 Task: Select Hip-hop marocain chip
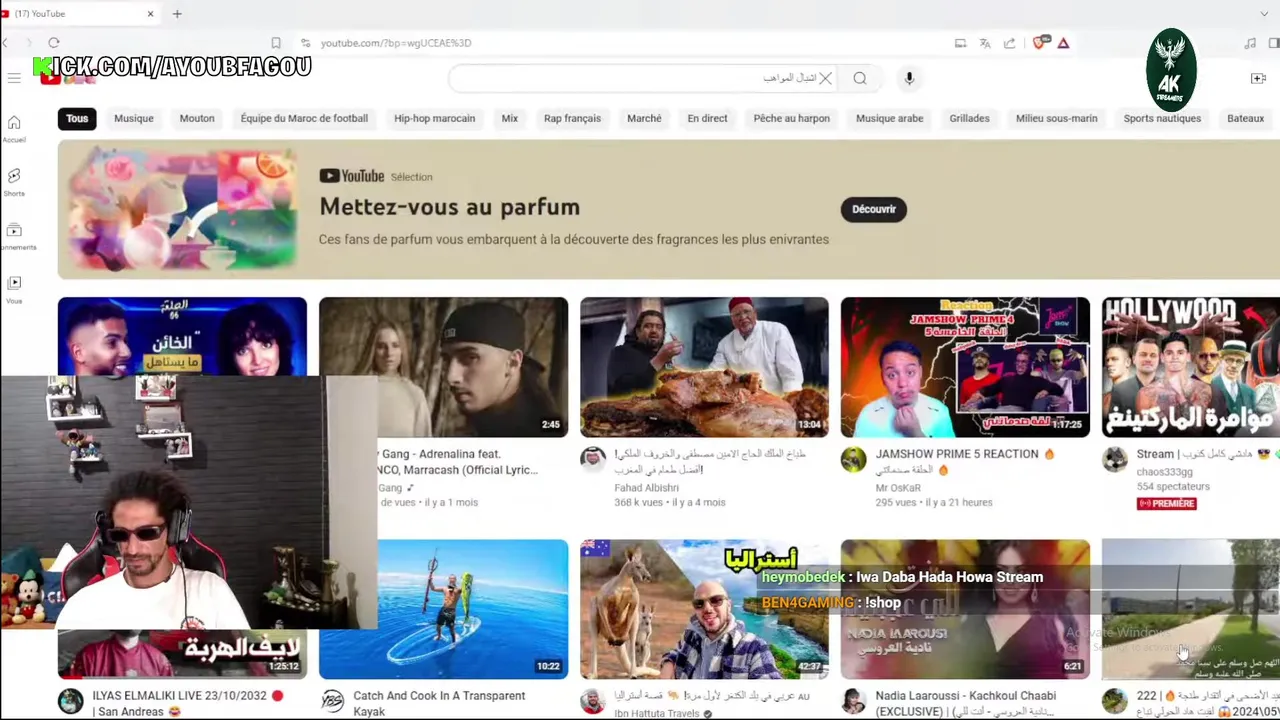coord(434,118)
